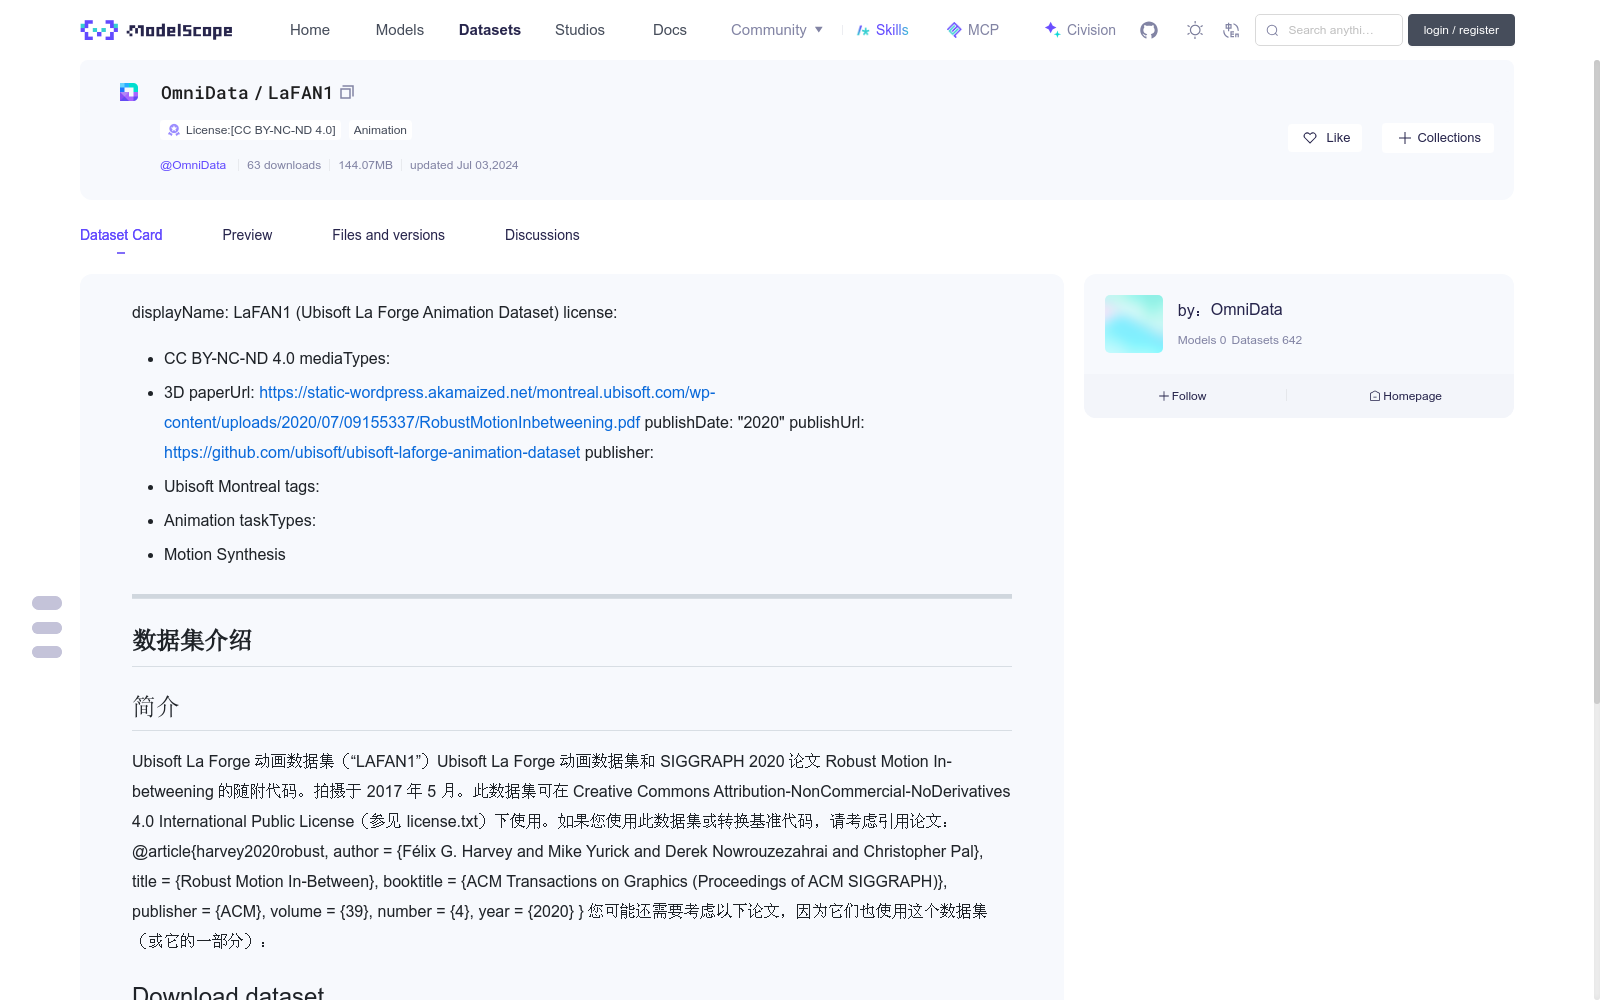
Task: Open the ModelScope logo homepage
Action: [x=157, y=30]
